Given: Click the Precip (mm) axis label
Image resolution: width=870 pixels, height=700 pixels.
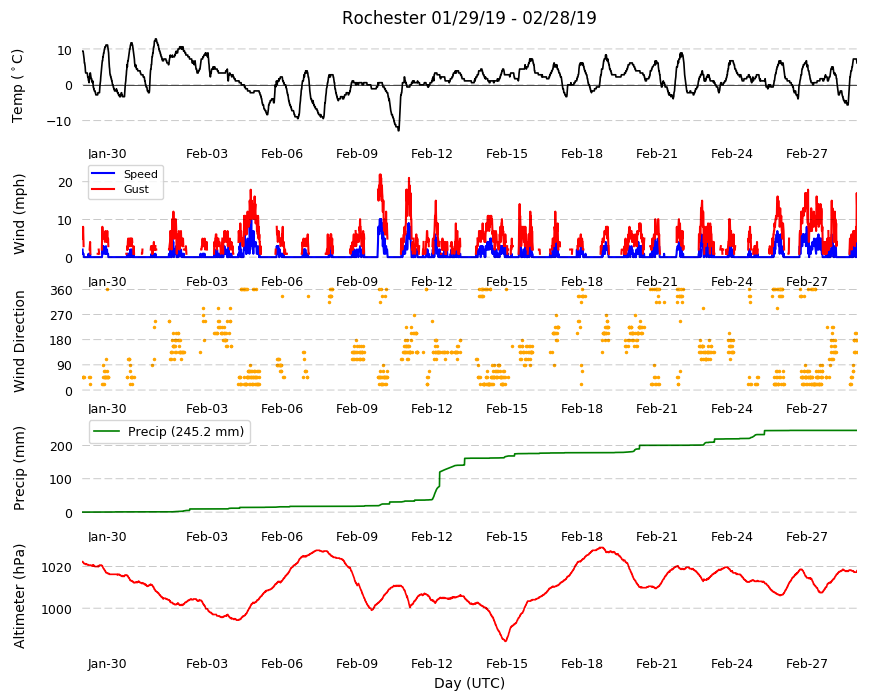Looking at the screenshot, I should [x=19, y=468].
